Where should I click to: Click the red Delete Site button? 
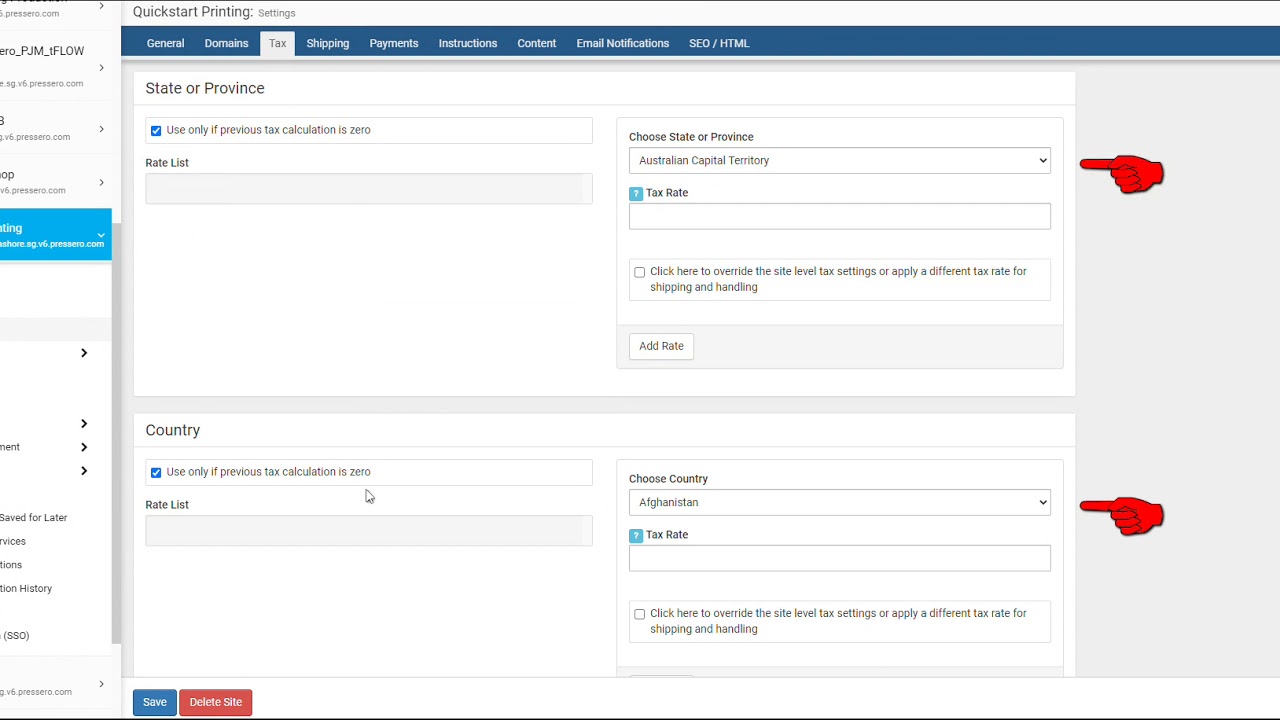click(x=216, y=702)
